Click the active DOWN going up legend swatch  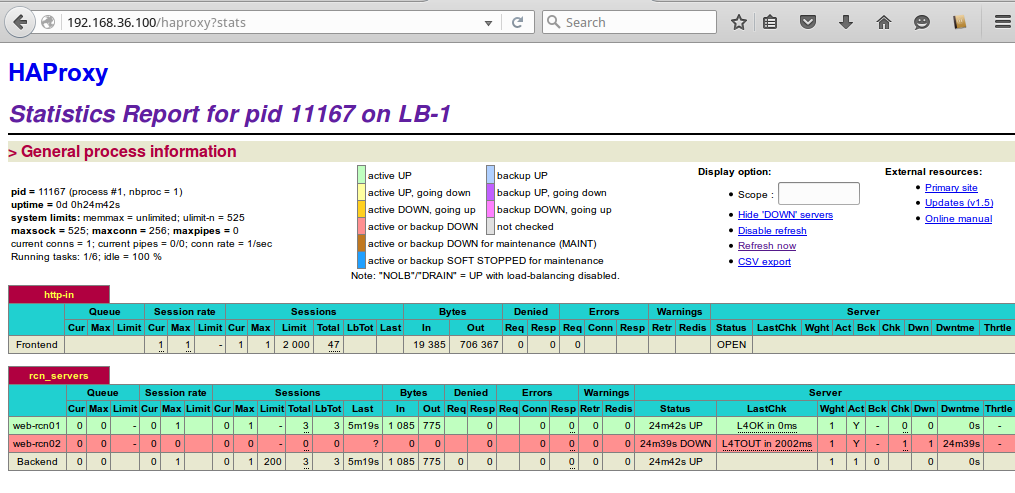[x=361, y=210]
